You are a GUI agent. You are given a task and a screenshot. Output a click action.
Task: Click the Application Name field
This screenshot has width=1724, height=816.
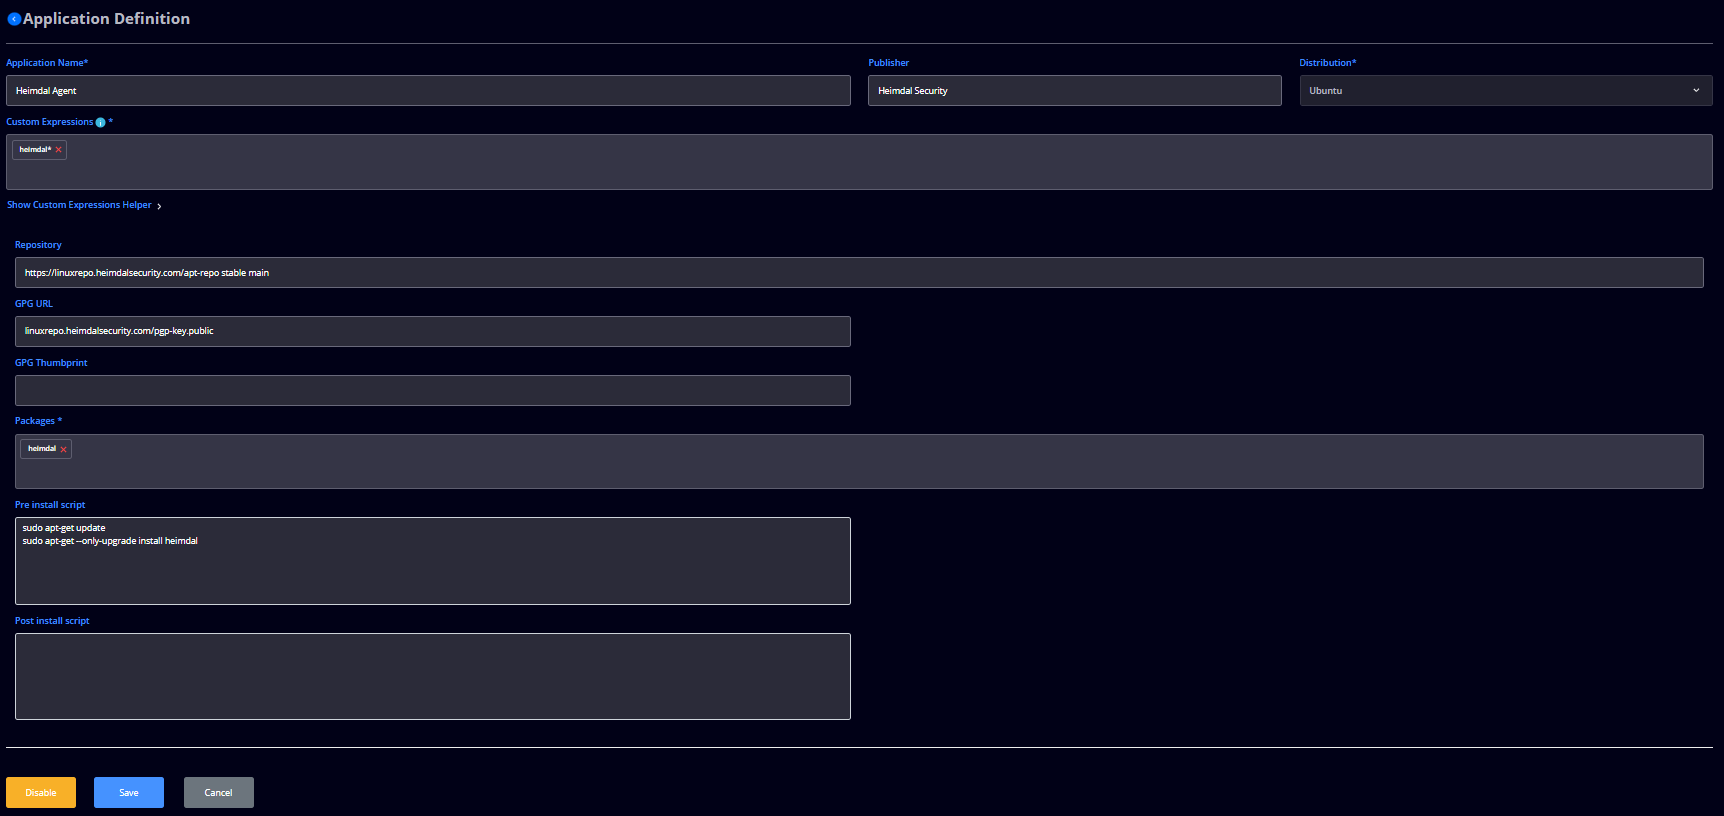428,91
